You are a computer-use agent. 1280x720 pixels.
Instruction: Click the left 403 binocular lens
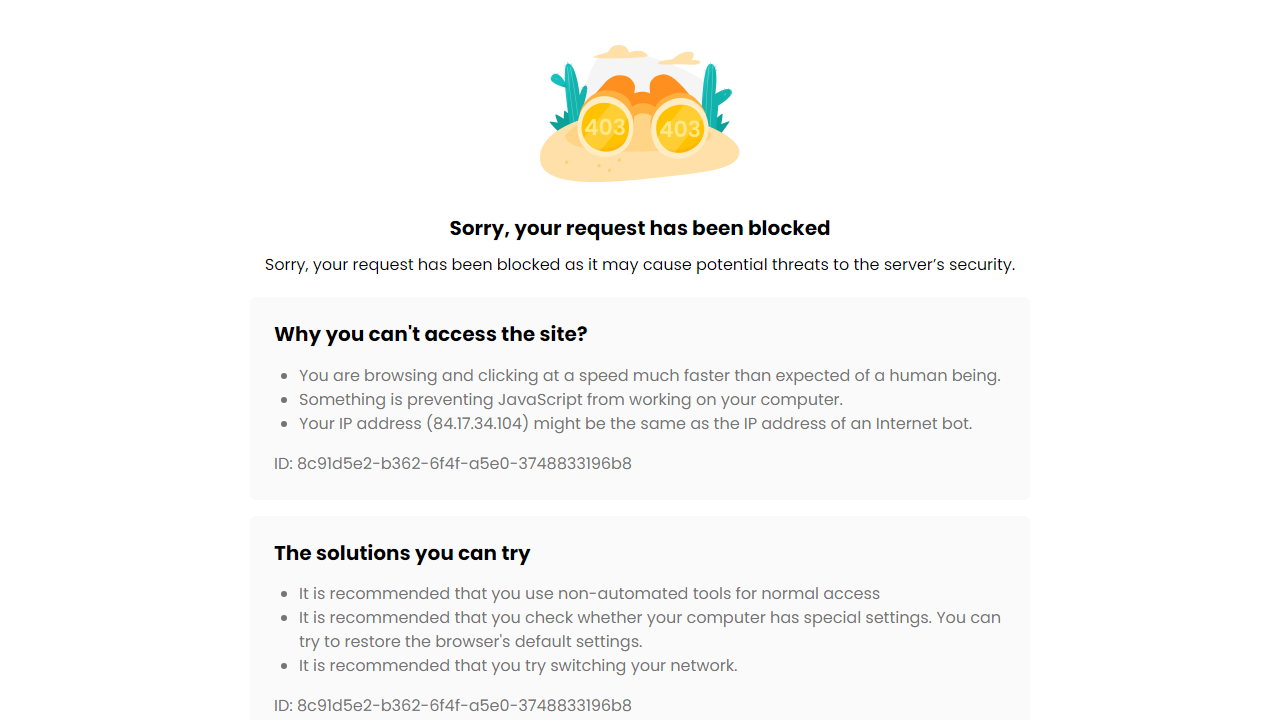[604, 127]
